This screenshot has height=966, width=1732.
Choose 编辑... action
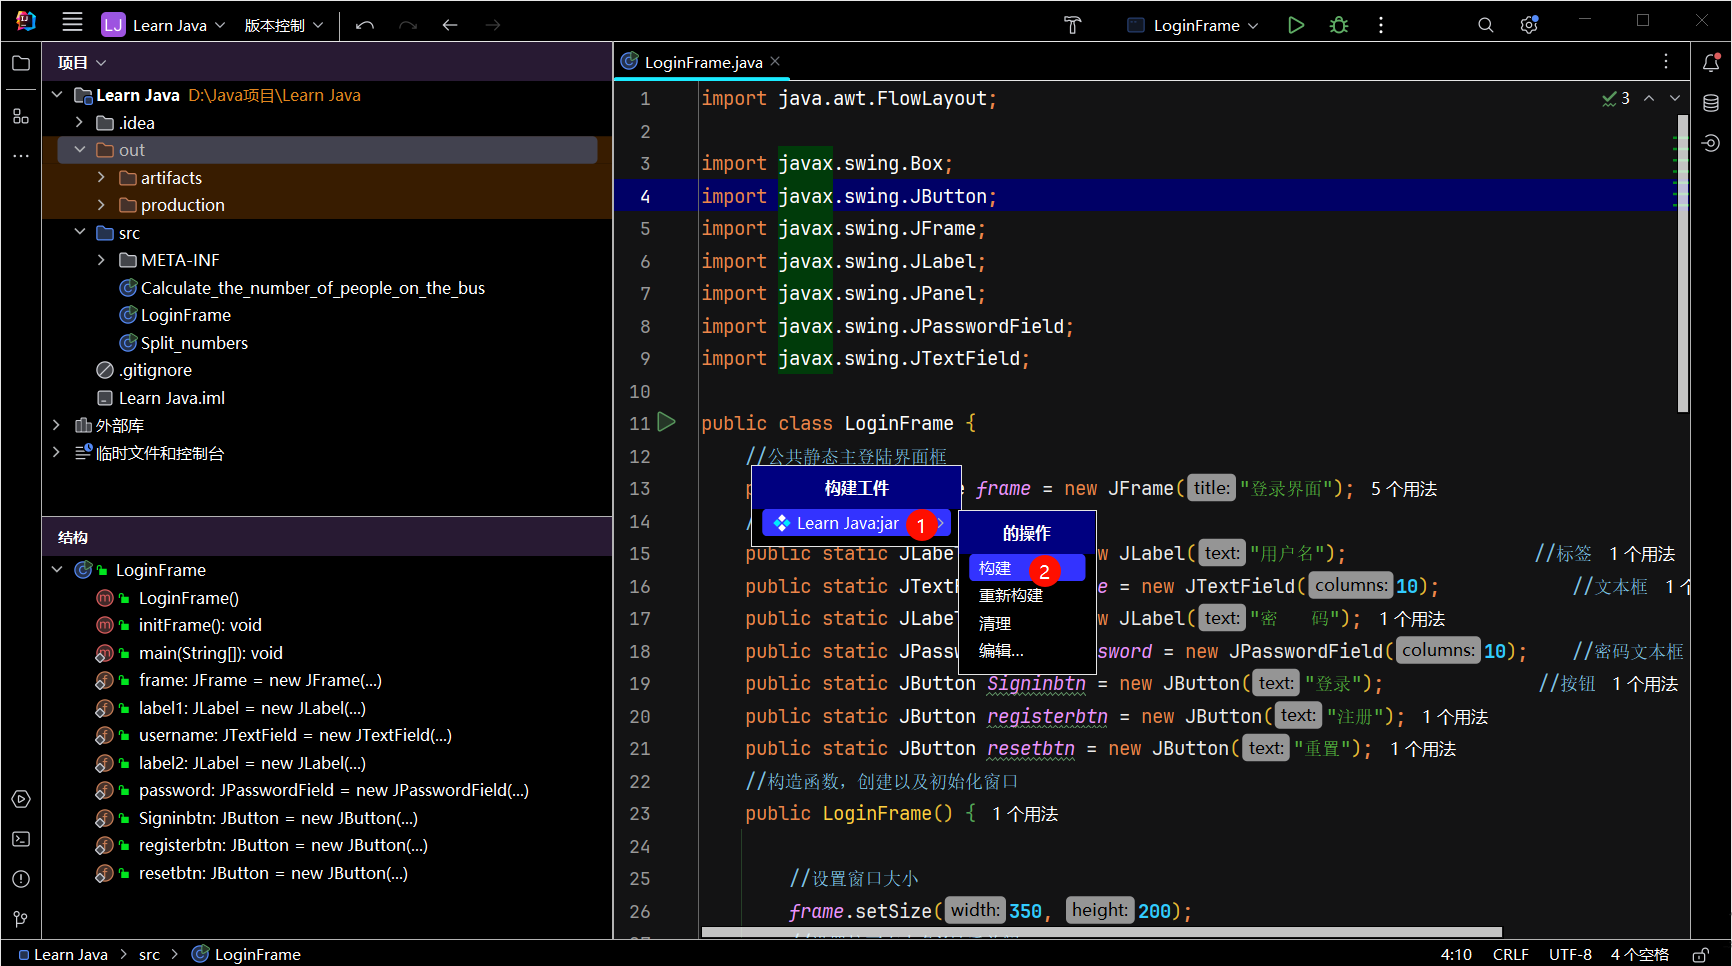point(1027,651)
